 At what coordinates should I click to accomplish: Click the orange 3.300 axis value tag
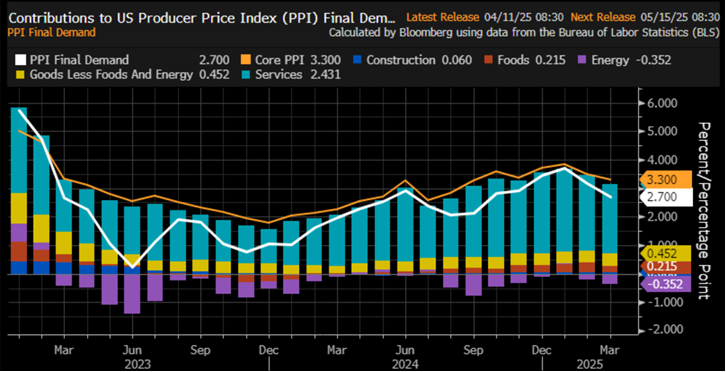(665, 179)
